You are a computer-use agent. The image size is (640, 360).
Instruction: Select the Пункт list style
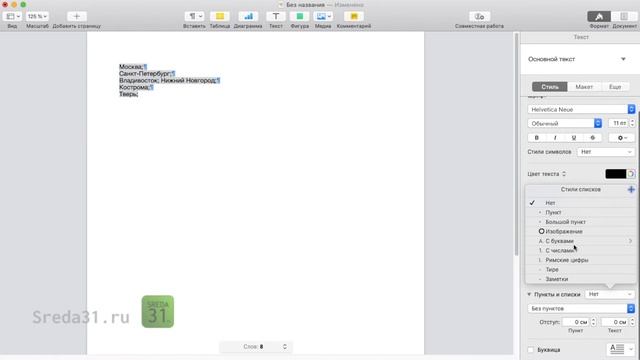pos(580,212)
